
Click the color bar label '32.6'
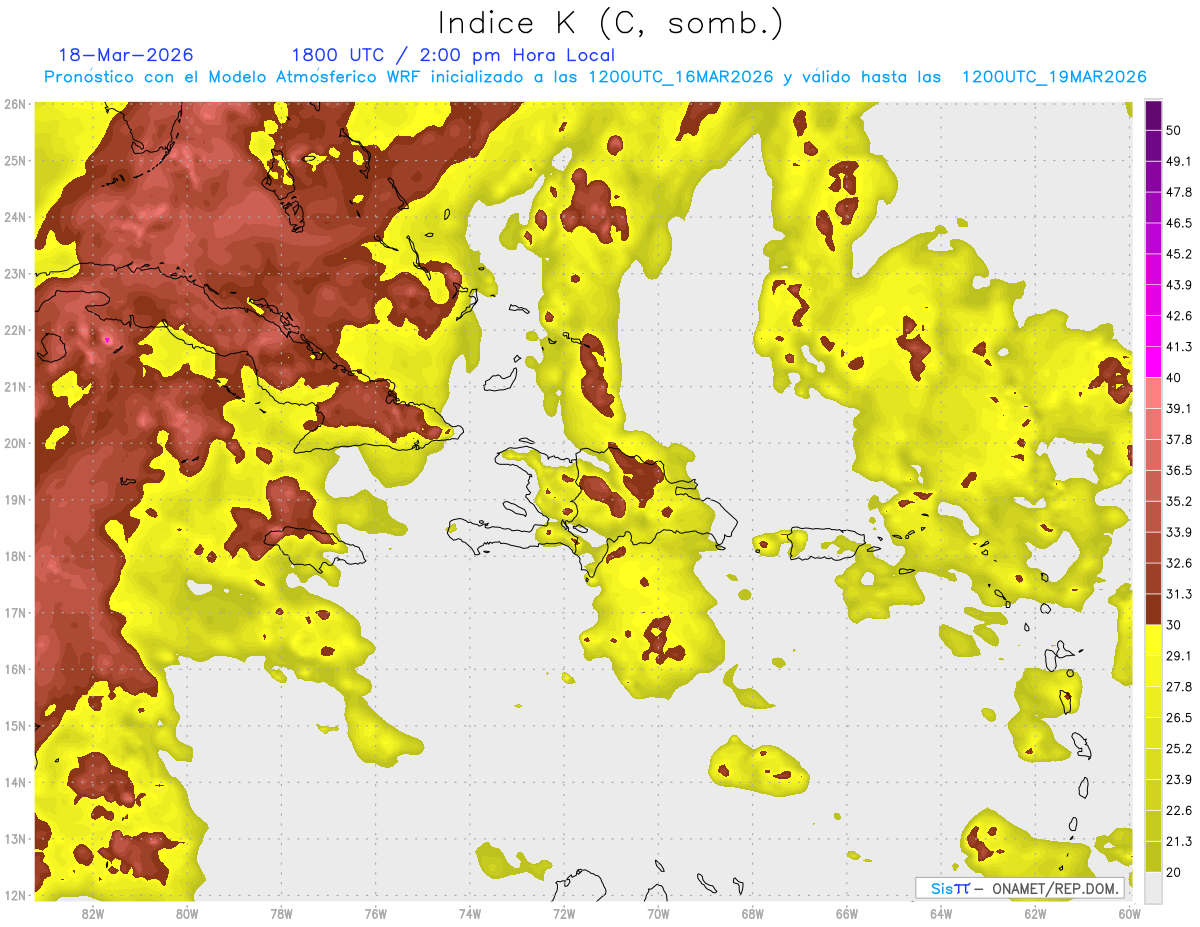click(x=1179, y=563)
